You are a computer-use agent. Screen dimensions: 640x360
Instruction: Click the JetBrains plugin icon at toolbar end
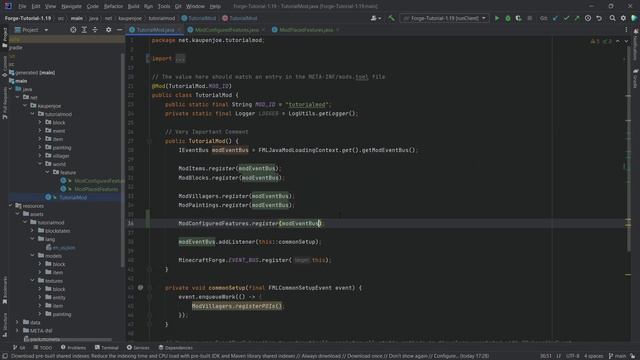(x=634, y=18)
